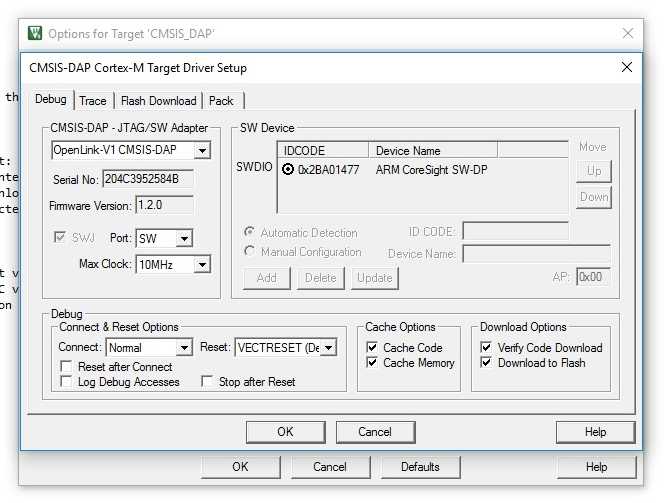
Task: Click the Move Up button
Action: click(x=594, y=171)
